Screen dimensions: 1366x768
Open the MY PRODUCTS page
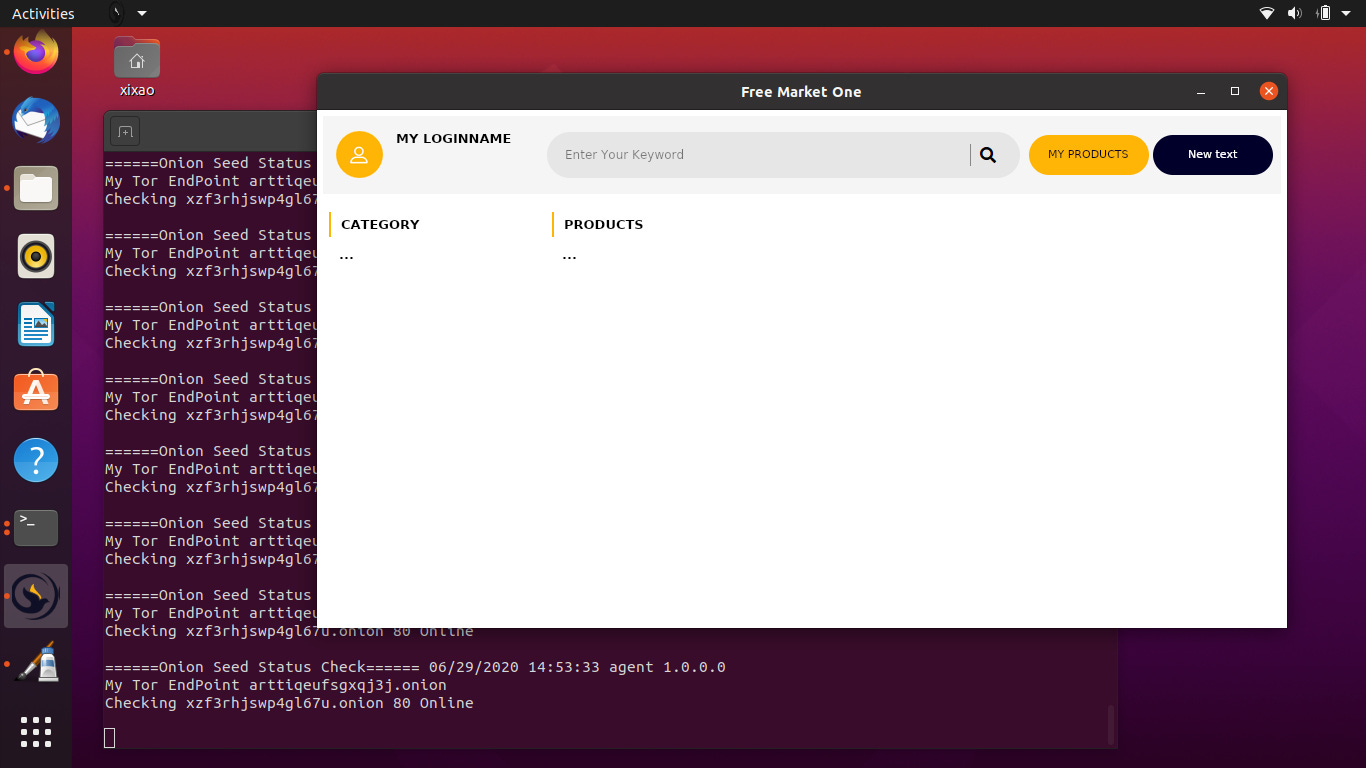click(1088, 155)
